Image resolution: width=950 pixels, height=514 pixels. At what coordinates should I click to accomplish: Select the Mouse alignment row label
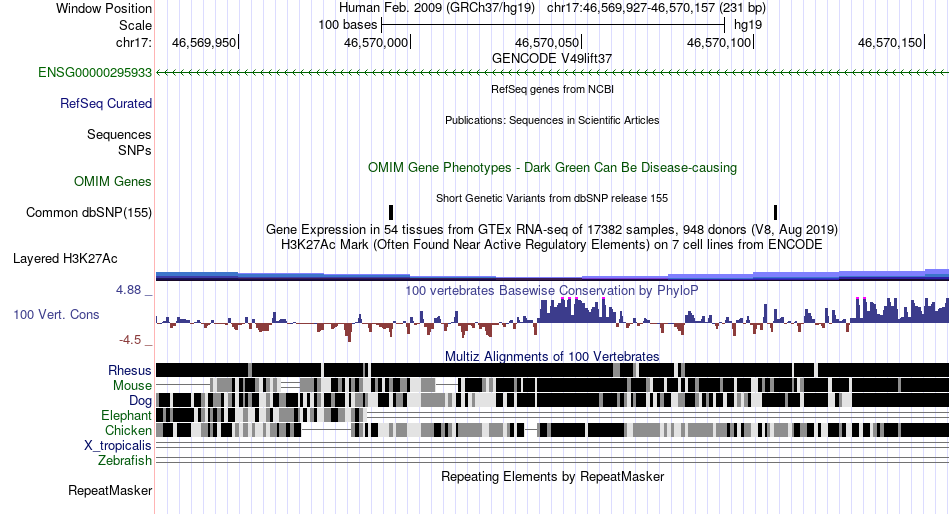132,386
